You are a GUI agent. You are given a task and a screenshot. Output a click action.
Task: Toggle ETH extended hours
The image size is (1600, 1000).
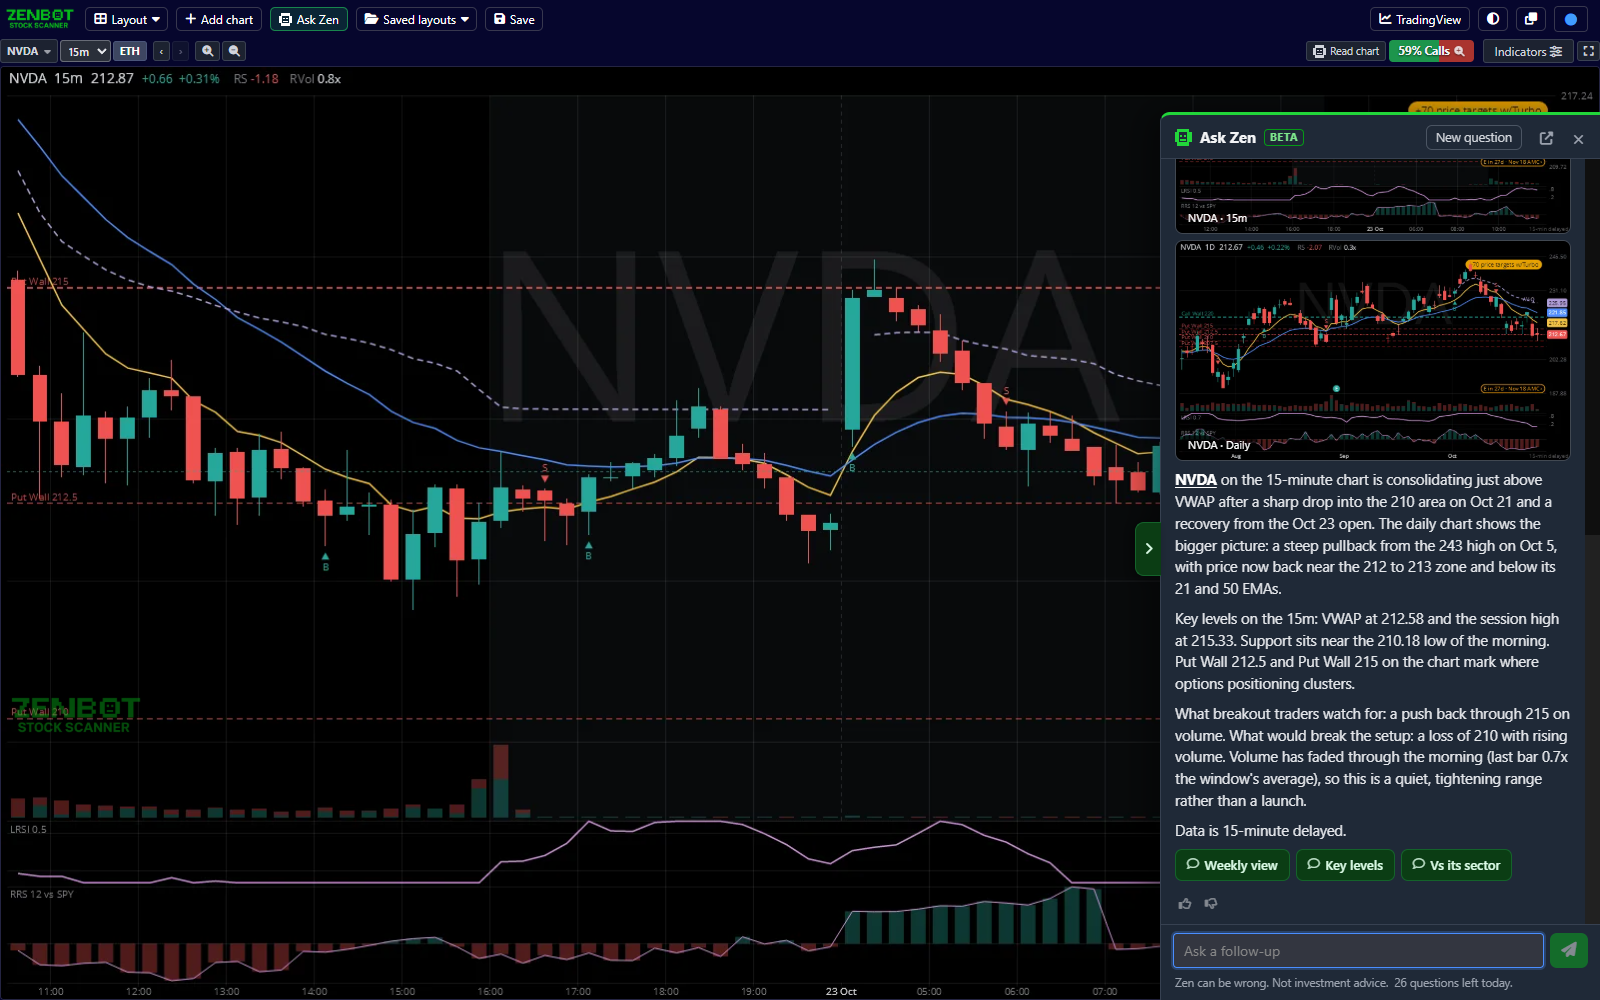tap(130, 51)
